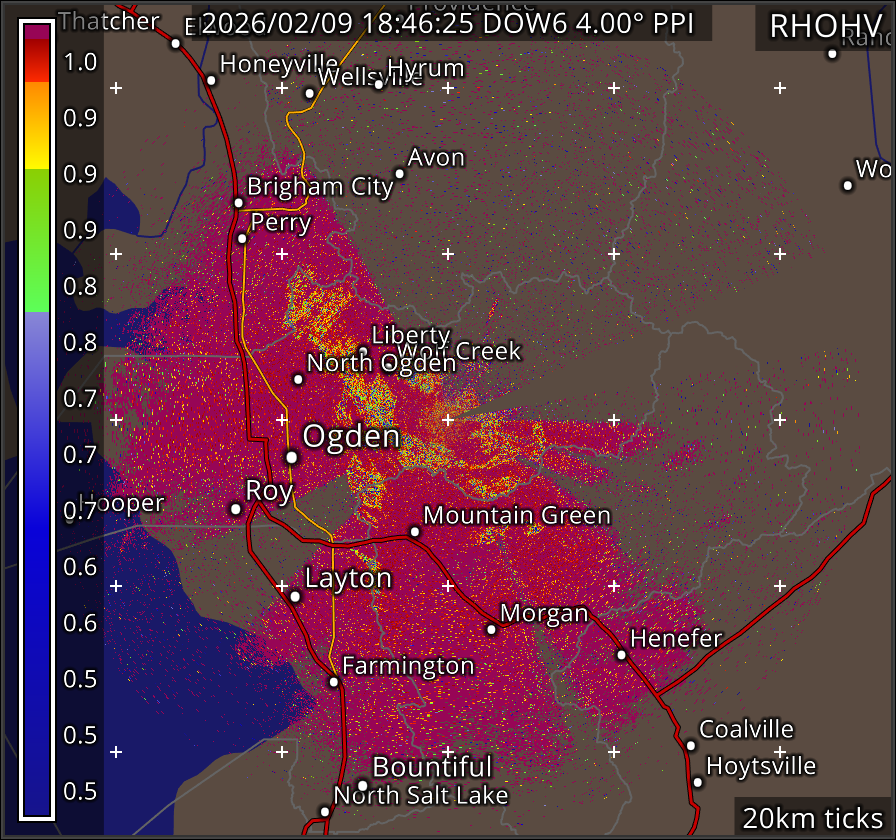The image size is (896, 840).
Task: Click the Farmington city marker
Action: [x=334, y=682]
